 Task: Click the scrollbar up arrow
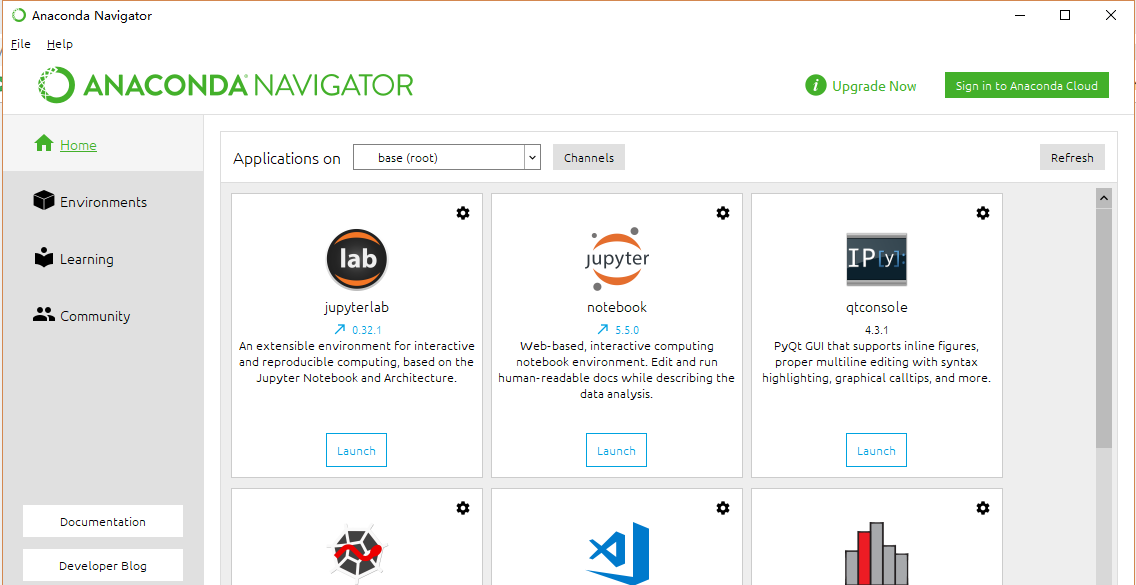pos(1103,197)
